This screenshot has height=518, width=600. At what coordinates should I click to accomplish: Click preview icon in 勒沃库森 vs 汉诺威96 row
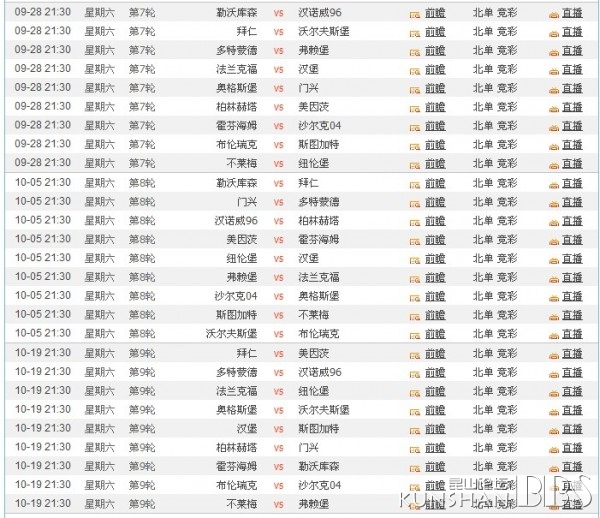point(414,15)
